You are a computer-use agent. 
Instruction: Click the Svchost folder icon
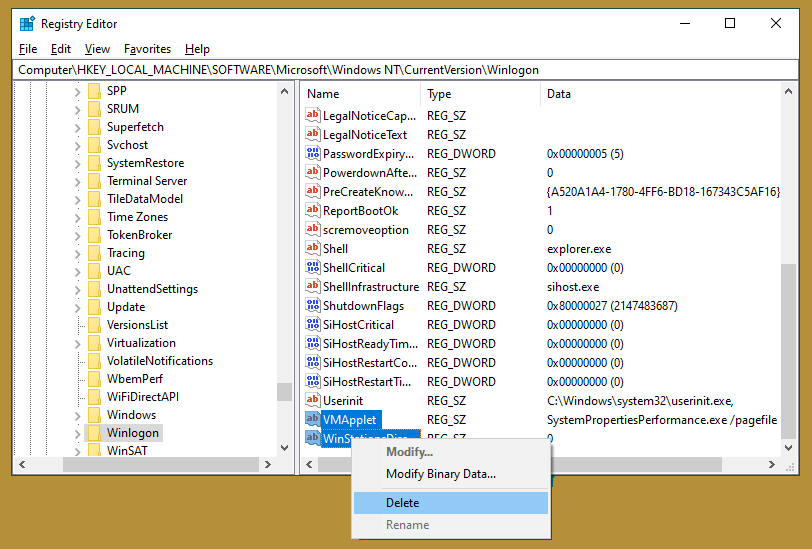click(x=94, y=145)
